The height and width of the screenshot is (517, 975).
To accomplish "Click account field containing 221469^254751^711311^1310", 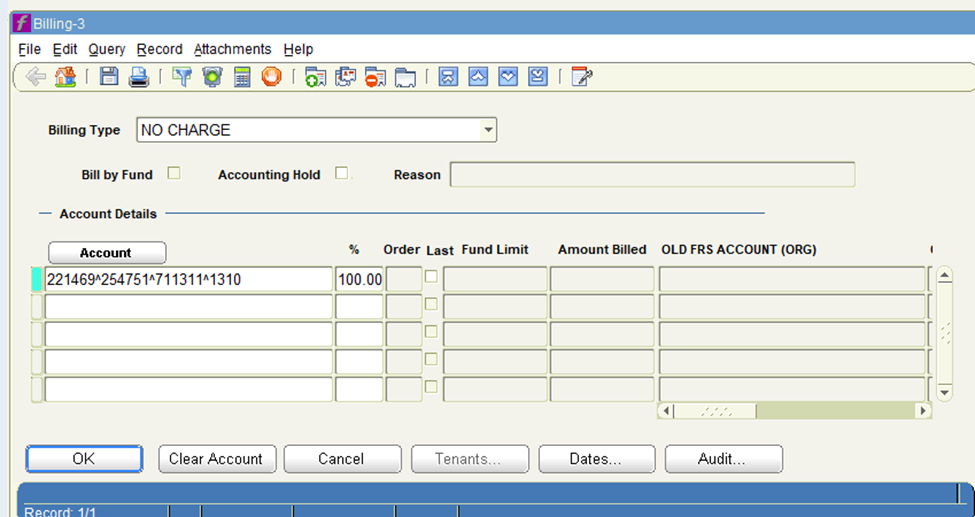I will tap(188, 279).
